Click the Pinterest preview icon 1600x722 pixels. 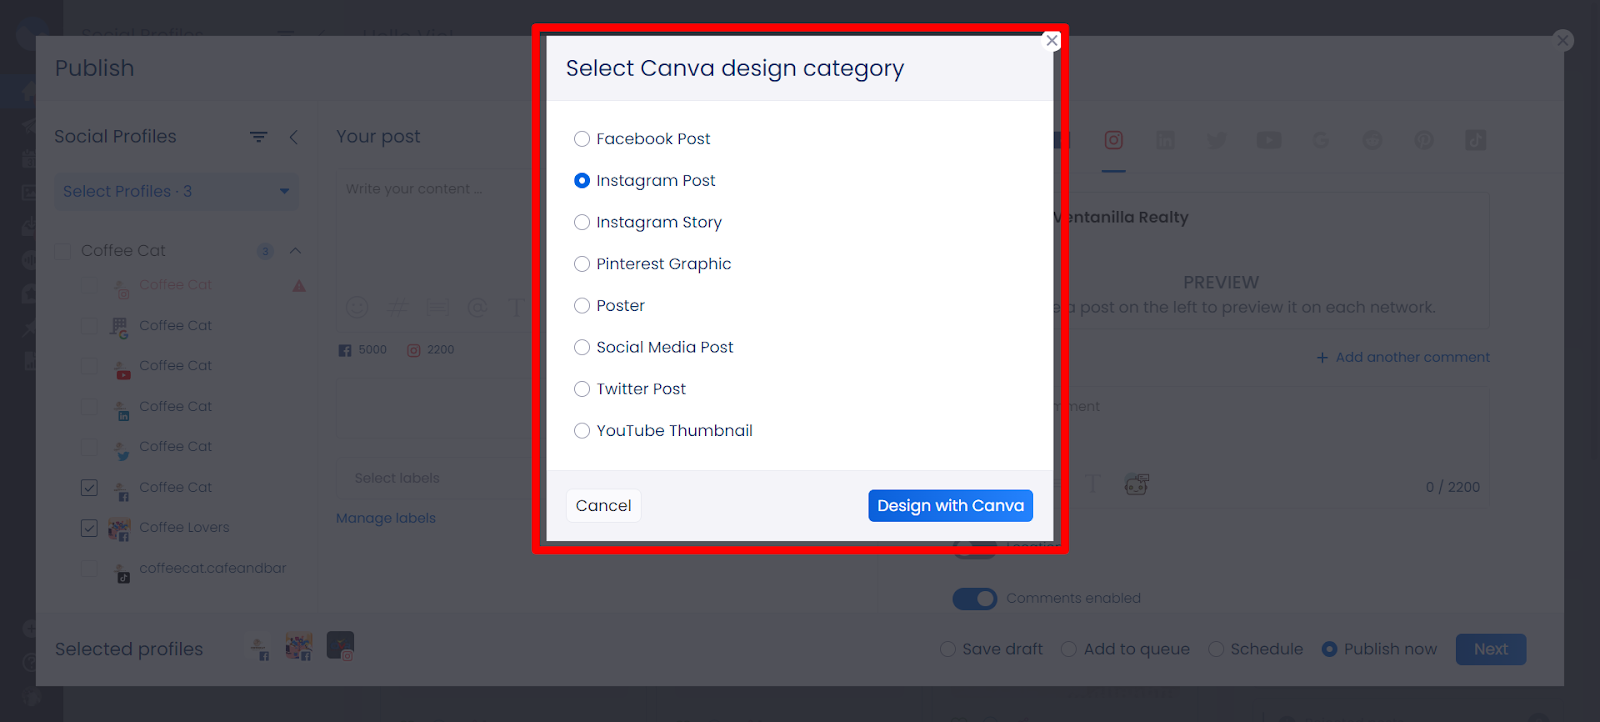click(x=1424, y=141)
